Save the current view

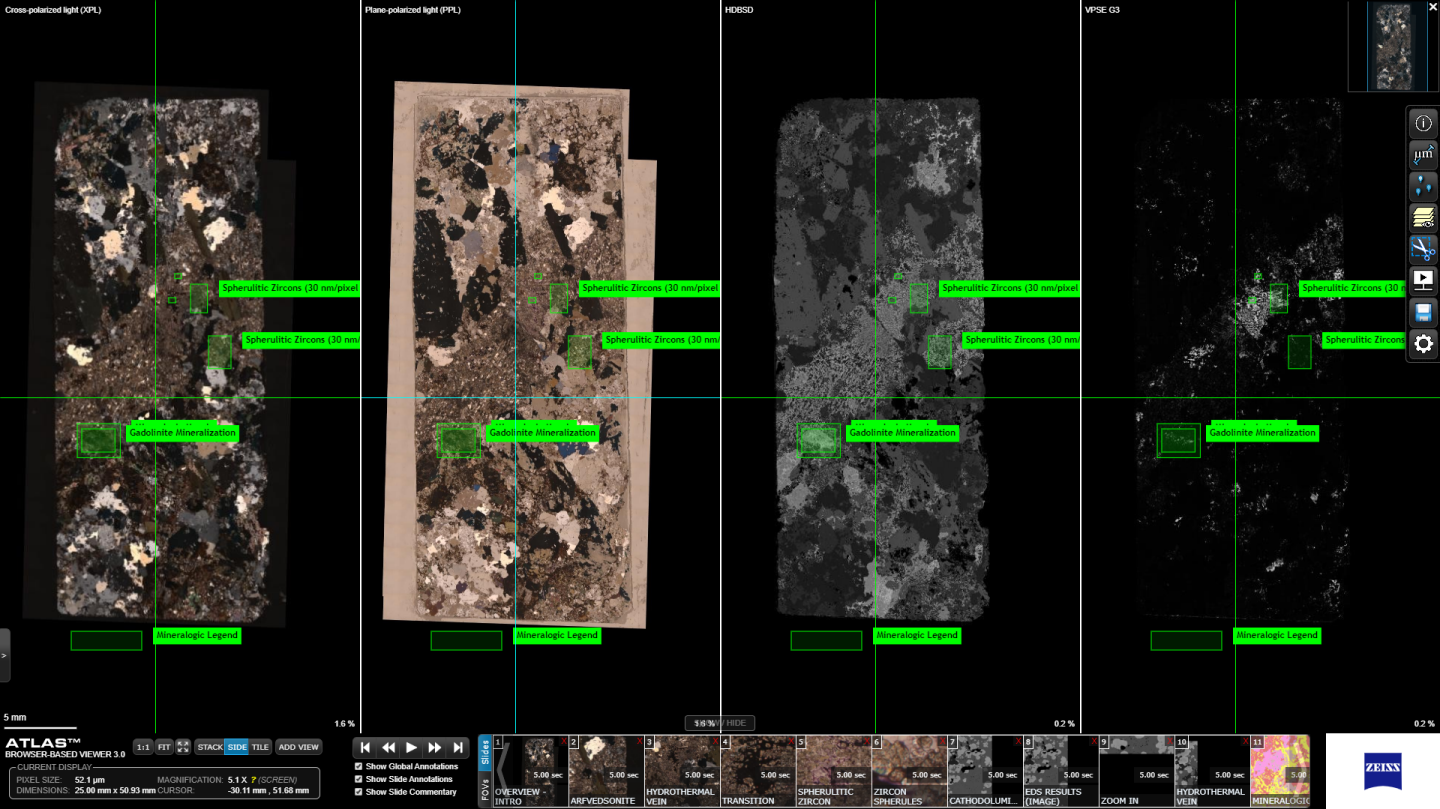click(x=1422, y=312)
